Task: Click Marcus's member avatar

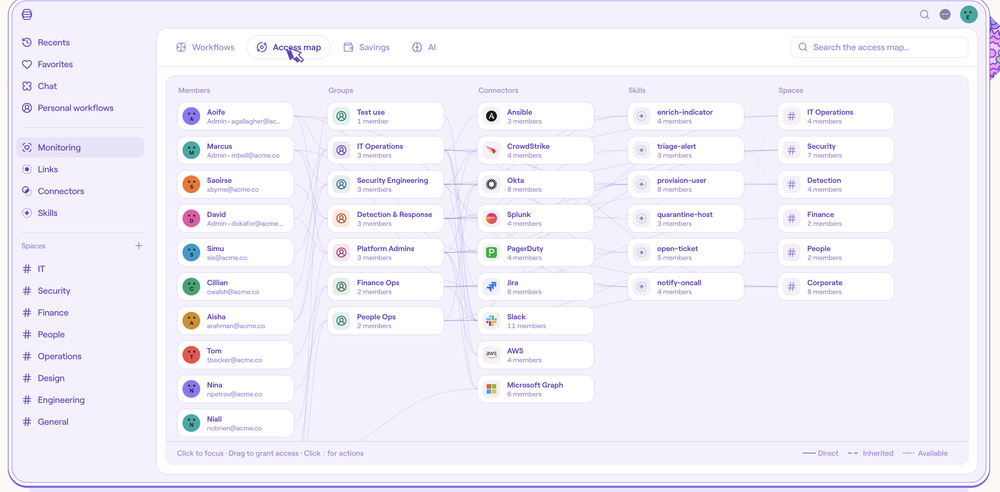Action: click(x=191, y=150)
